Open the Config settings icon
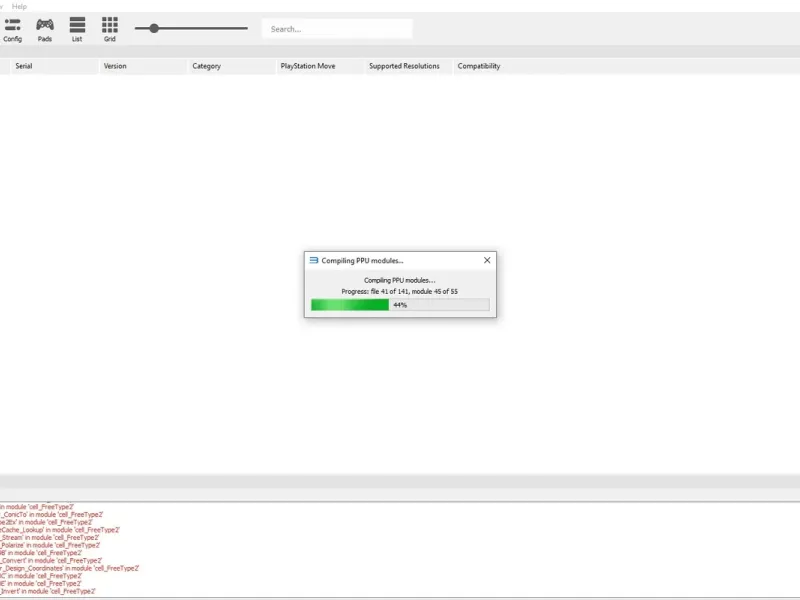The height and width of the screenshot is (600, 800). 12,29
